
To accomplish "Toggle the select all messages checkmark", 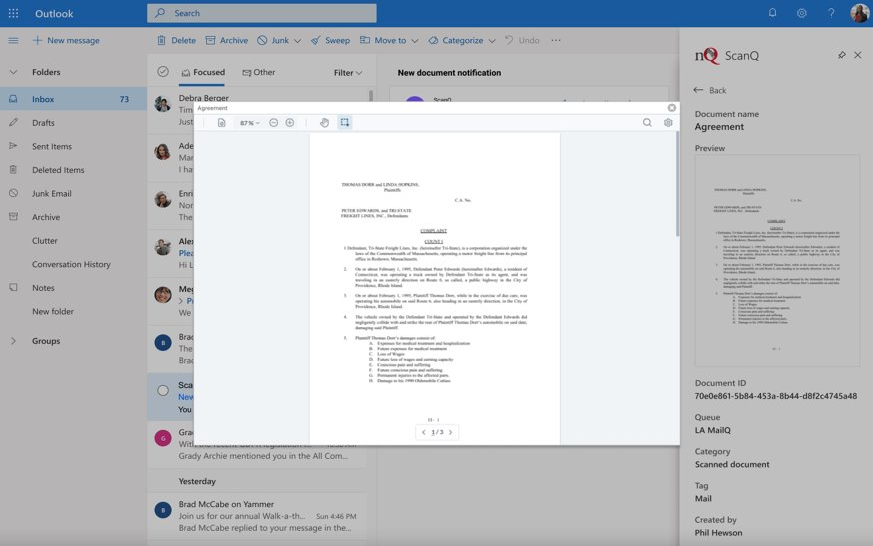I will (163, 71).
